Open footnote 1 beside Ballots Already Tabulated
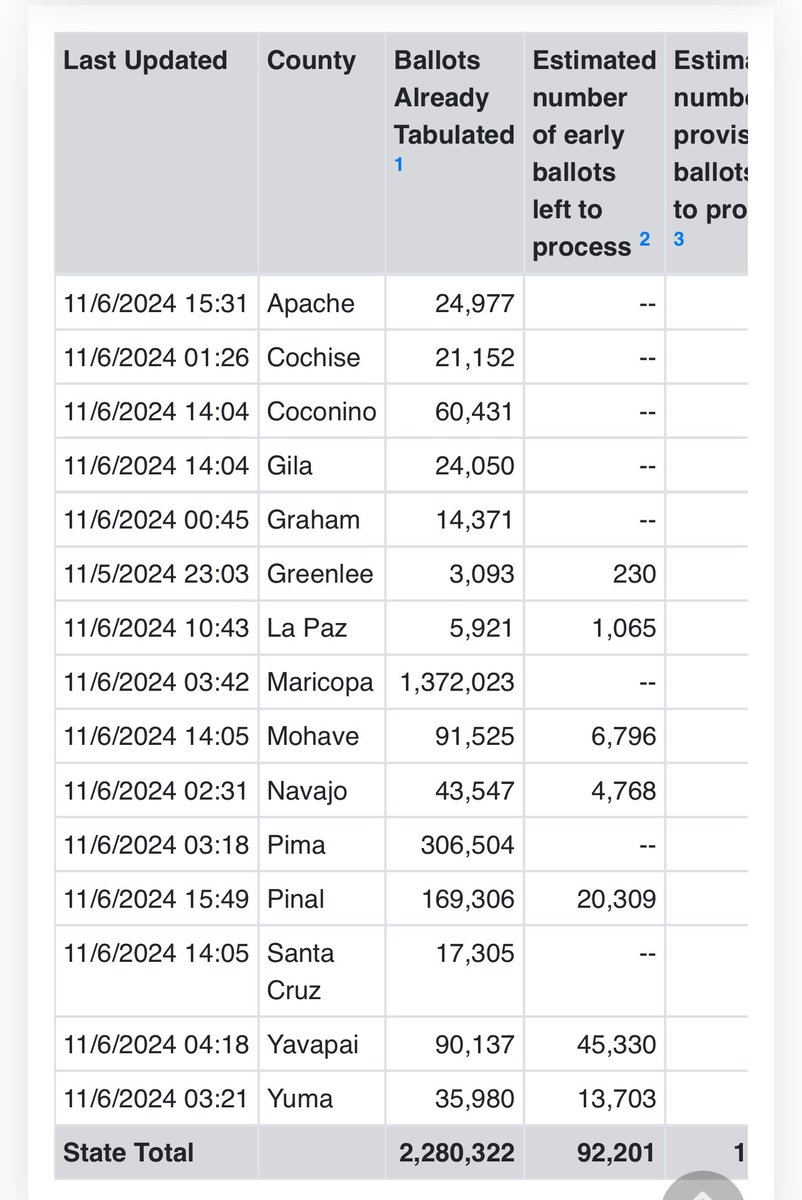The height and width of the screenshot is (1200, 802). (399, 165)
